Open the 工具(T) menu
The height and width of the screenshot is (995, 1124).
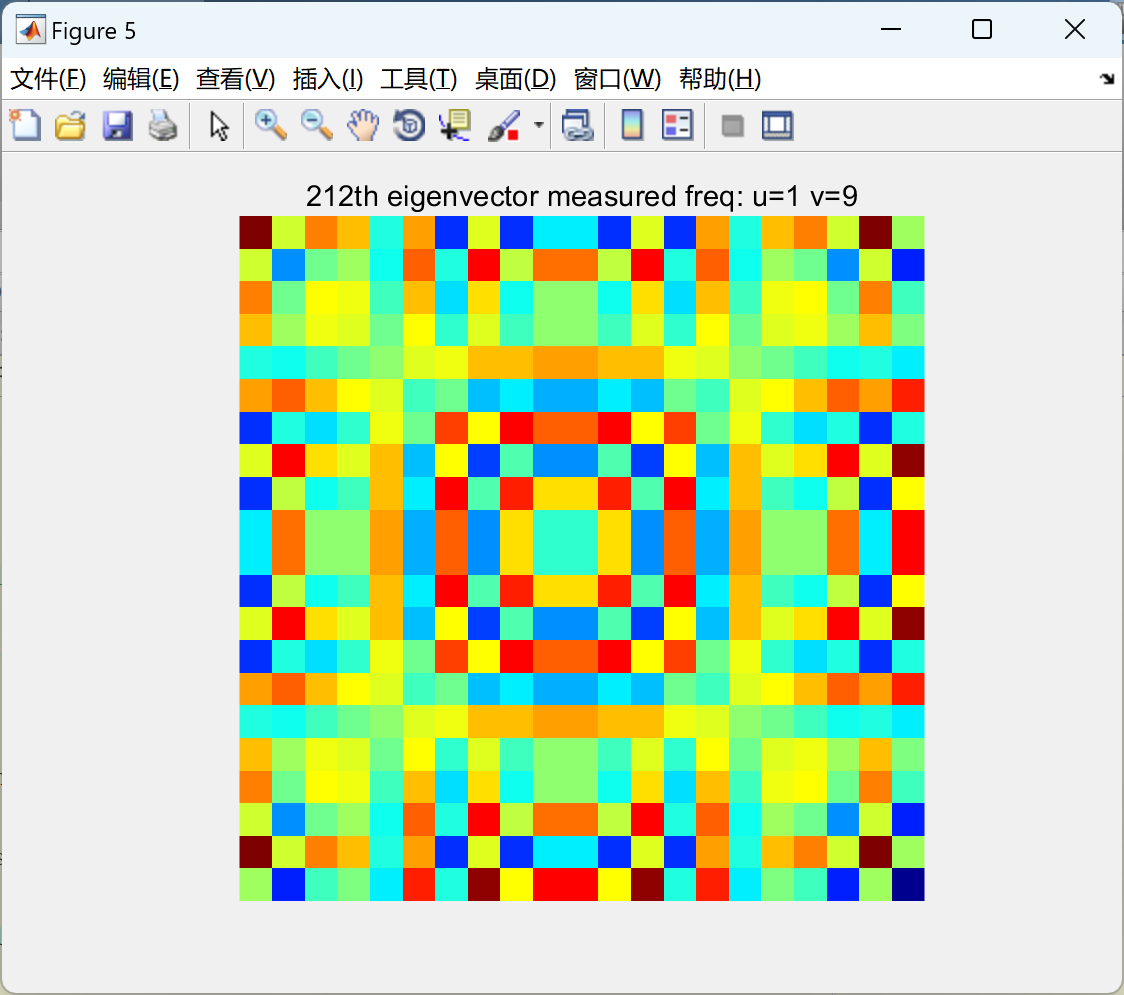click(x=419, y=79)
